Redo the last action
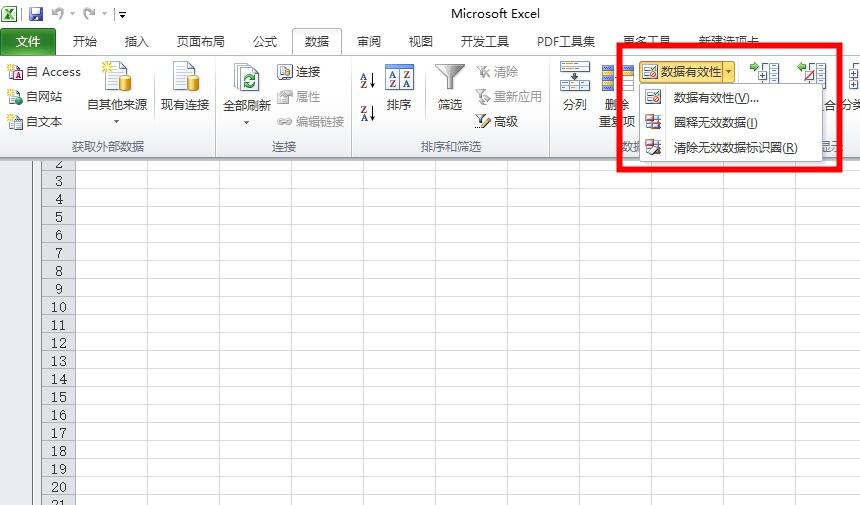The height and width of the screenshot is (505, 860). pyautogui.click(x=89, y=13)
